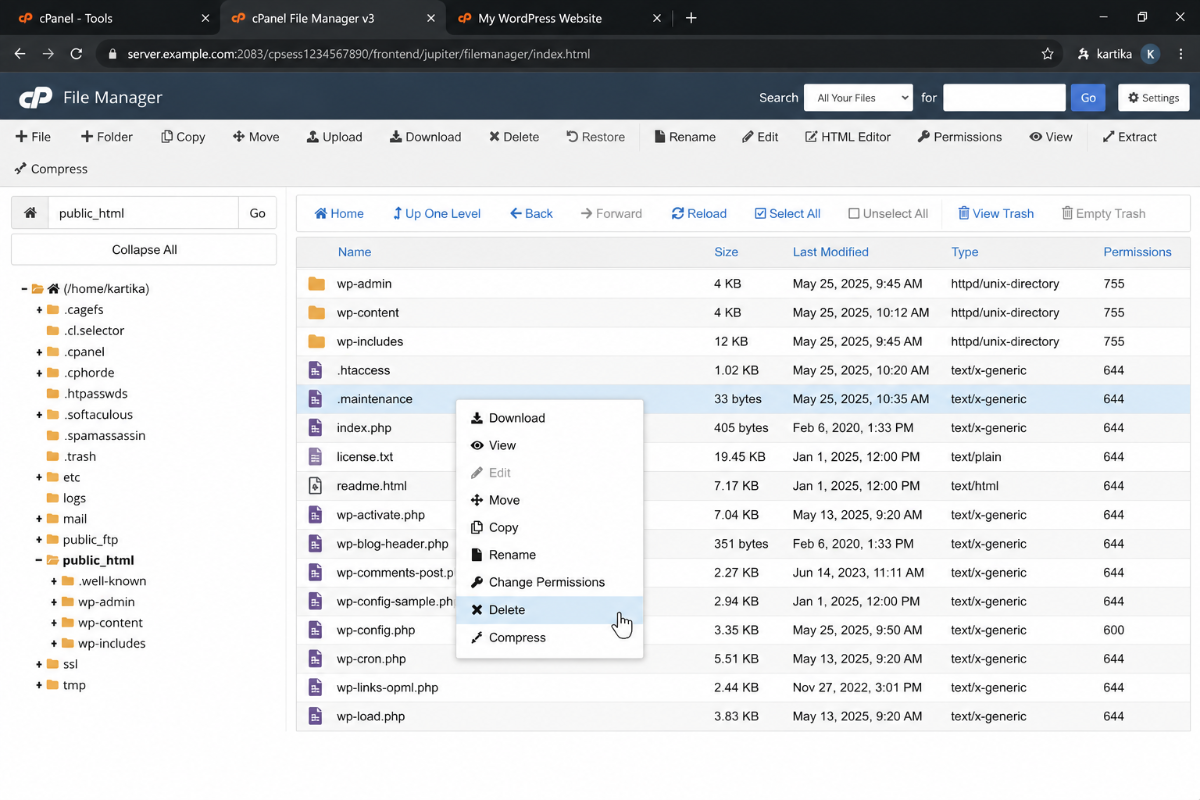1200x800 pixels.
Task: Choose View from the context menu
Action: tap(549, 446)
